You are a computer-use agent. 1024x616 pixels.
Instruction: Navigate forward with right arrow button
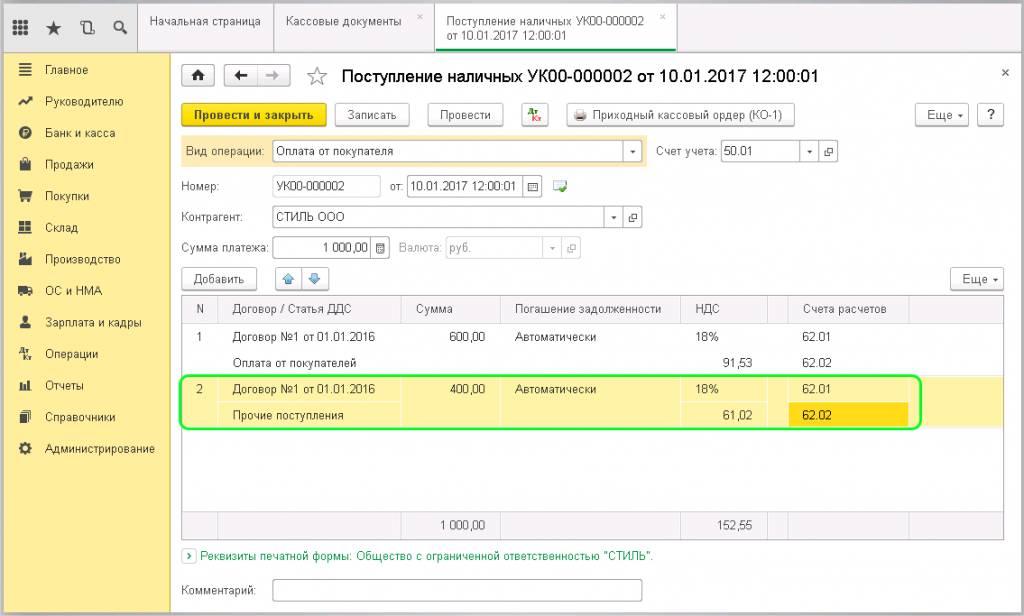[273, 76]
